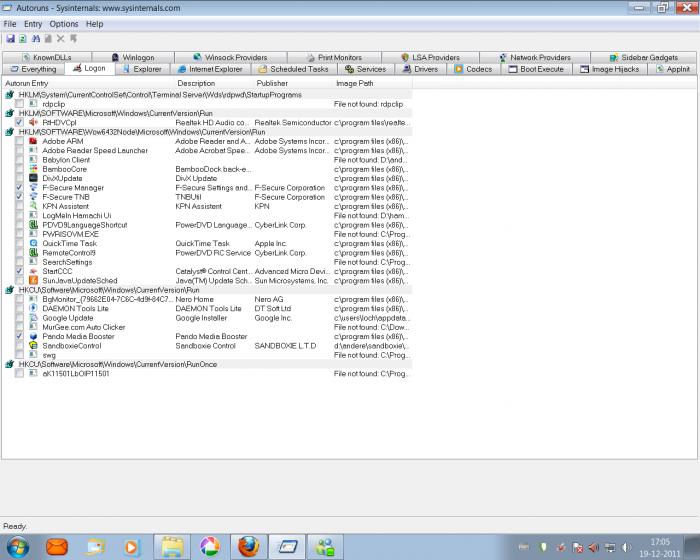Sort by the Autorun Entry column header
Image resolution: width=700 pixels, height=560 pixels.
[88, 83]
